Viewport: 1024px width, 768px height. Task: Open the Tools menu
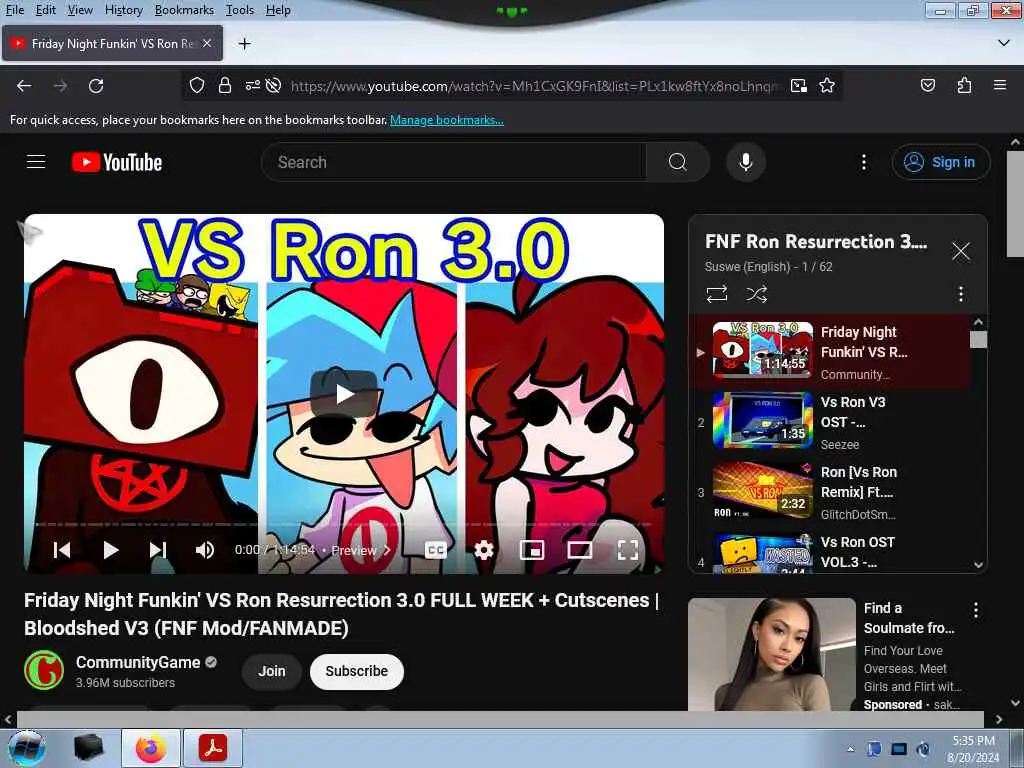tap(240, 10)
